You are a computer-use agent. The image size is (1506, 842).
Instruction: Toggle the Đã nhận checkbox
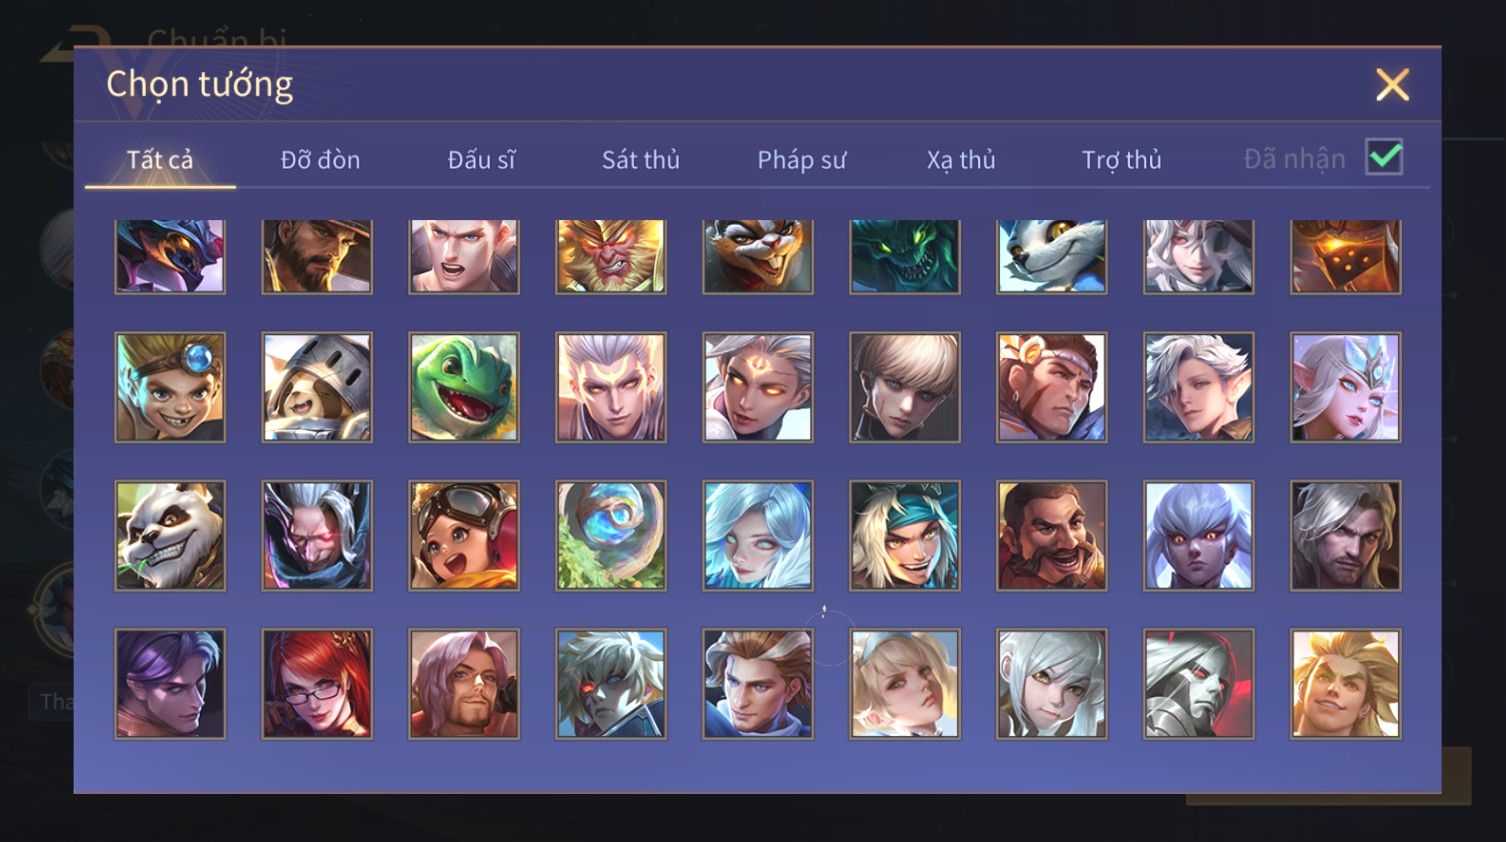1384,158
